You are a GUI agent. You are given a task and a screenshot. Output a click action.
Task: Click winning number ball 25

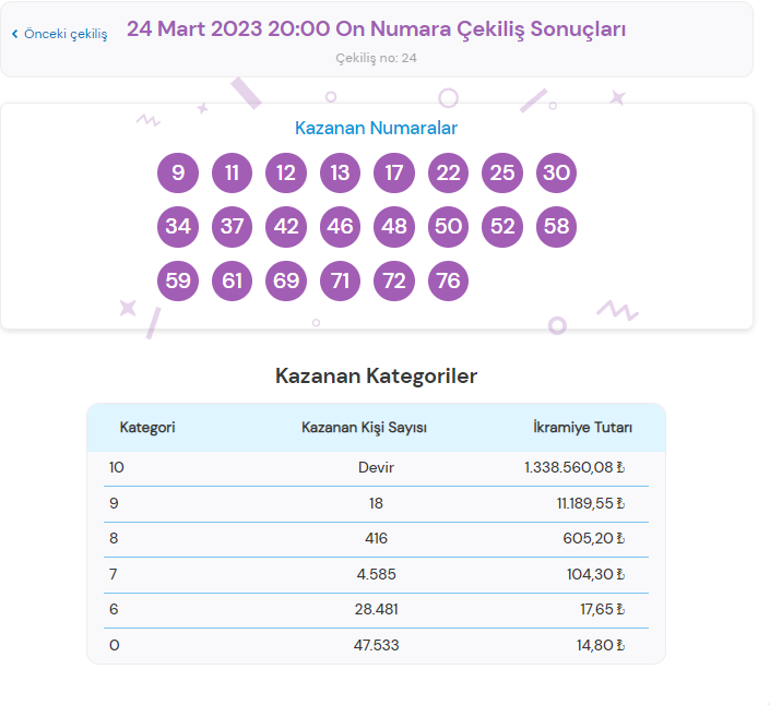click(502, 173)
